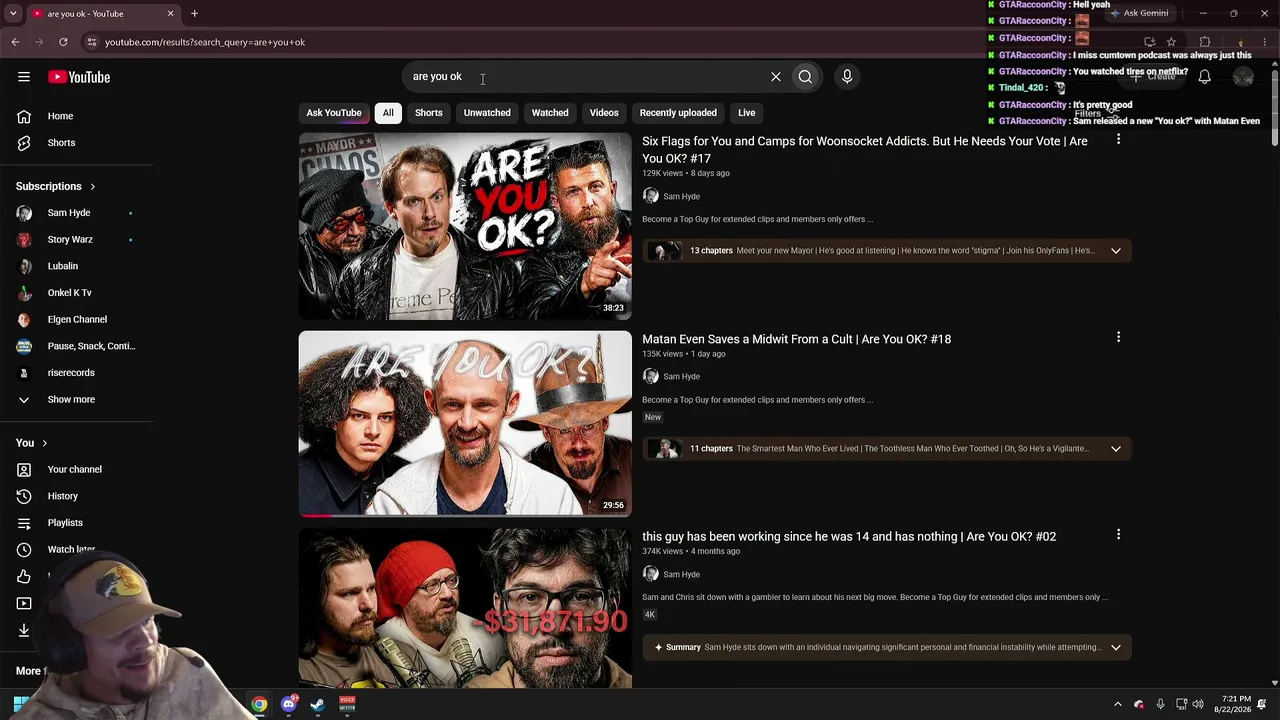Screen dimensions: 1280x720
Task: Click Sam Hyde avatar under the #17 video
Action: click(651, 196)
